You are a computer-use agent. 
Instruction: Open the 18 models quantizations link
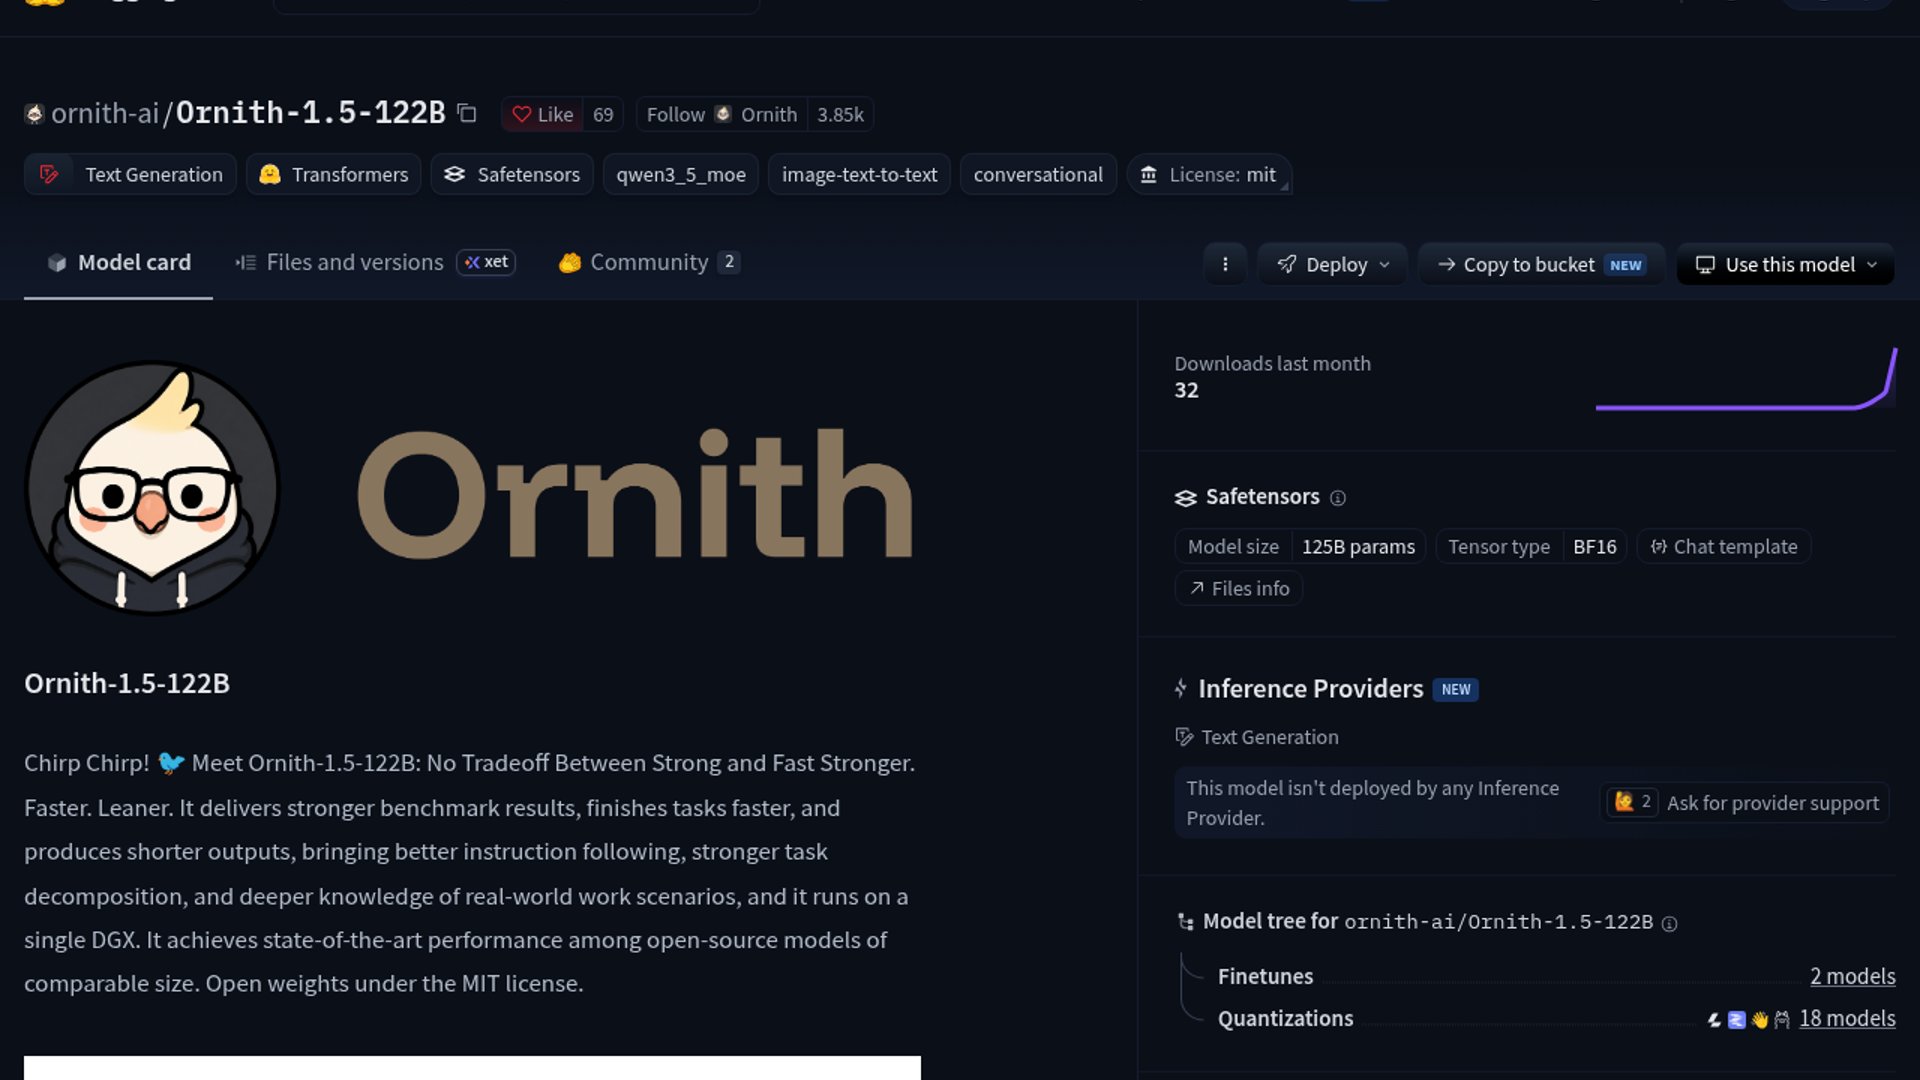pyautogui.click(x=1847, y=1018)
